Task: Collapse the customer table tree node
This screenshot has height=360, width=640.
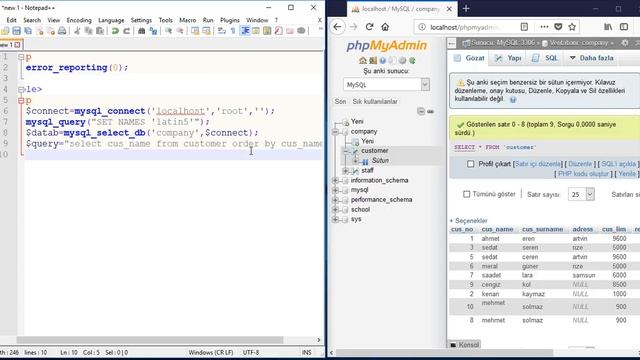Action: tap(345, 151)
